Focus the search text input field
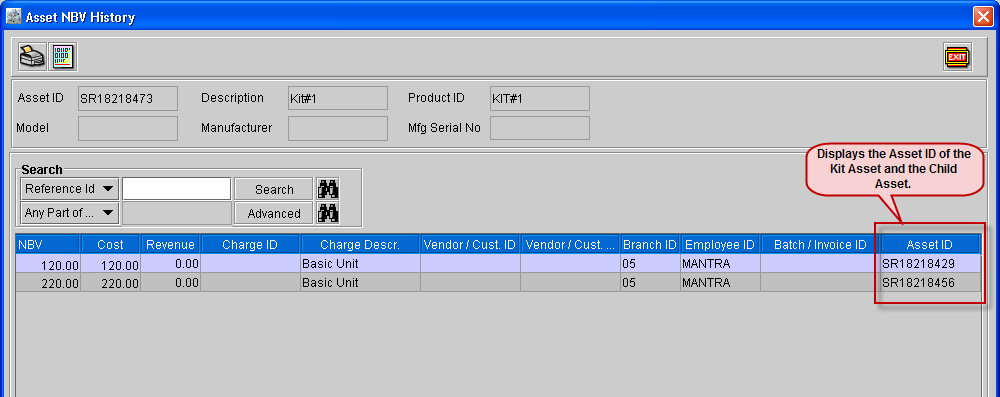 tap(177, 189)
